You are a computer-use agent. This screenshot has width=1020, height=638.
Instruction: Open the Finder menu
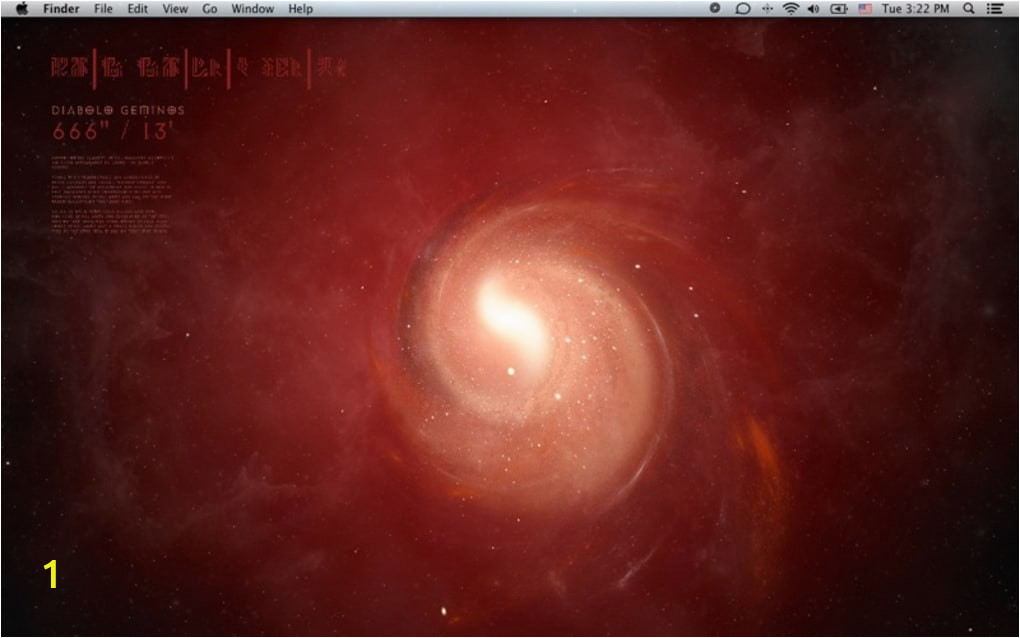(61, 8)
